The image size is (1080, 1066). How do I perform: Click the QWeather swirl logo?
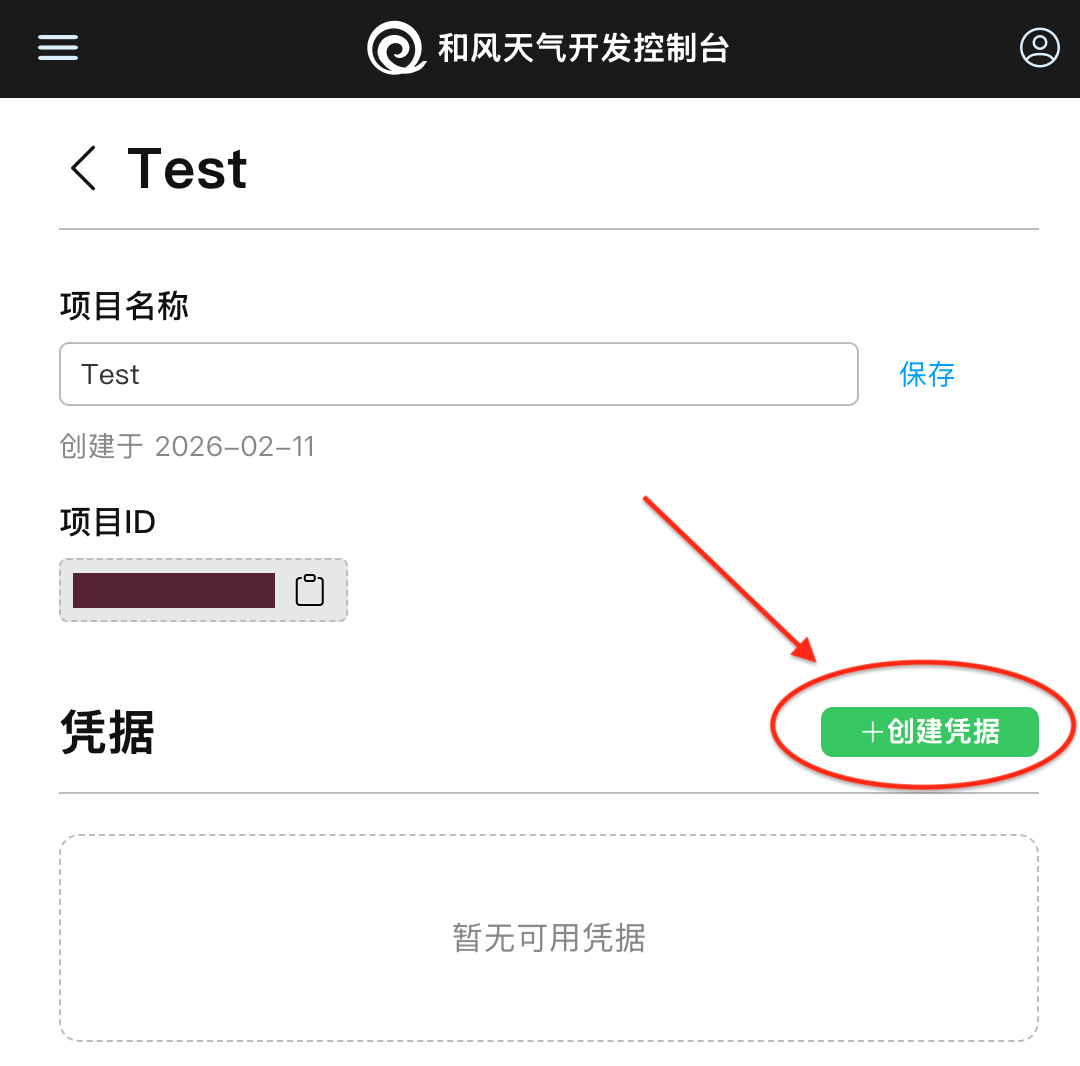coord(397,48)
